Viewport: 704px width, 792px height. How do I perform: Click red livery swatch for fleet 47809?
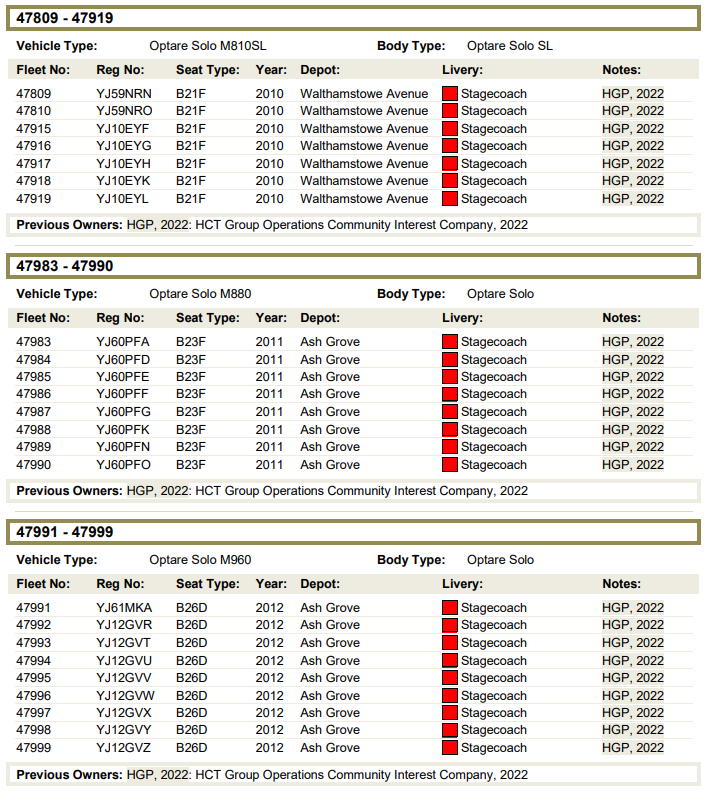pos(450,94)
